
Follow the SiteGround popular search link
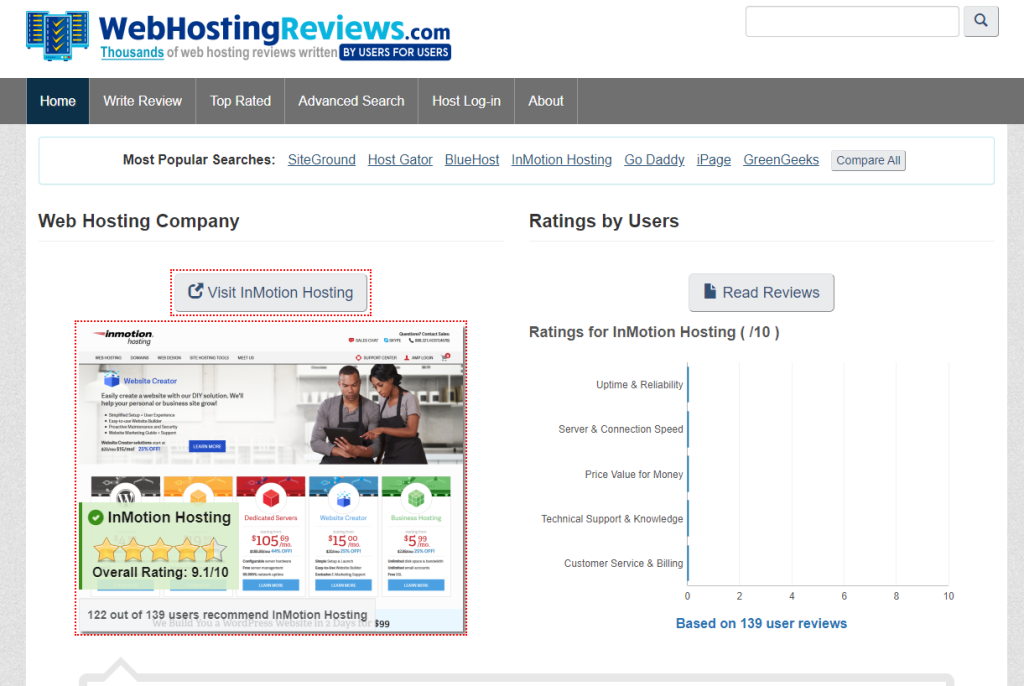(321, 160)
